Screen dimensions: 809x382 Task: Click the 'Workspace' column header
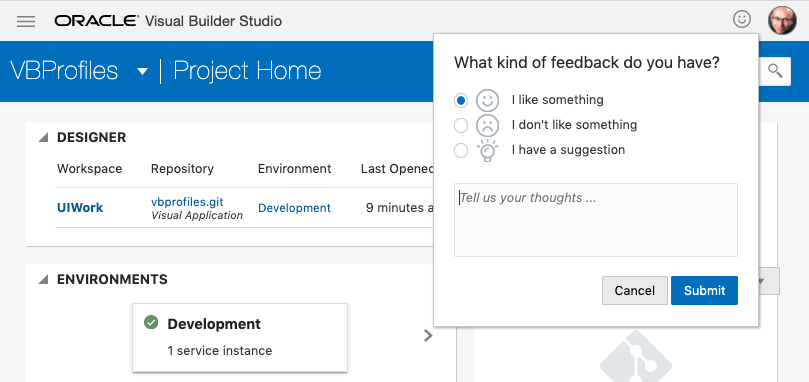click(x=89, y=169)
